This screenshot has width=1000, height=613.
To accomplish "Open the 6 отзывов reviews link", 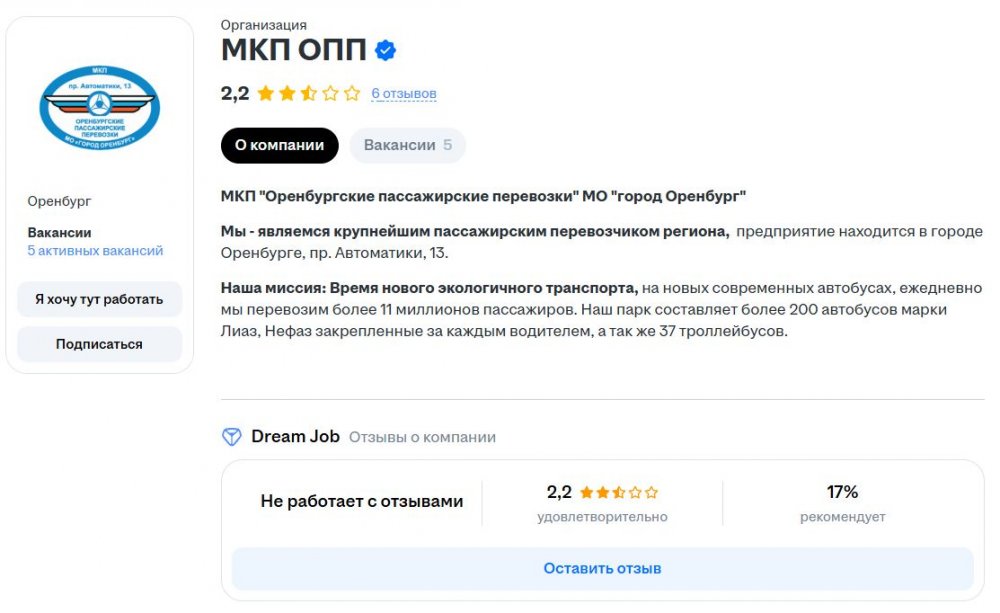I will click(404, 94).
